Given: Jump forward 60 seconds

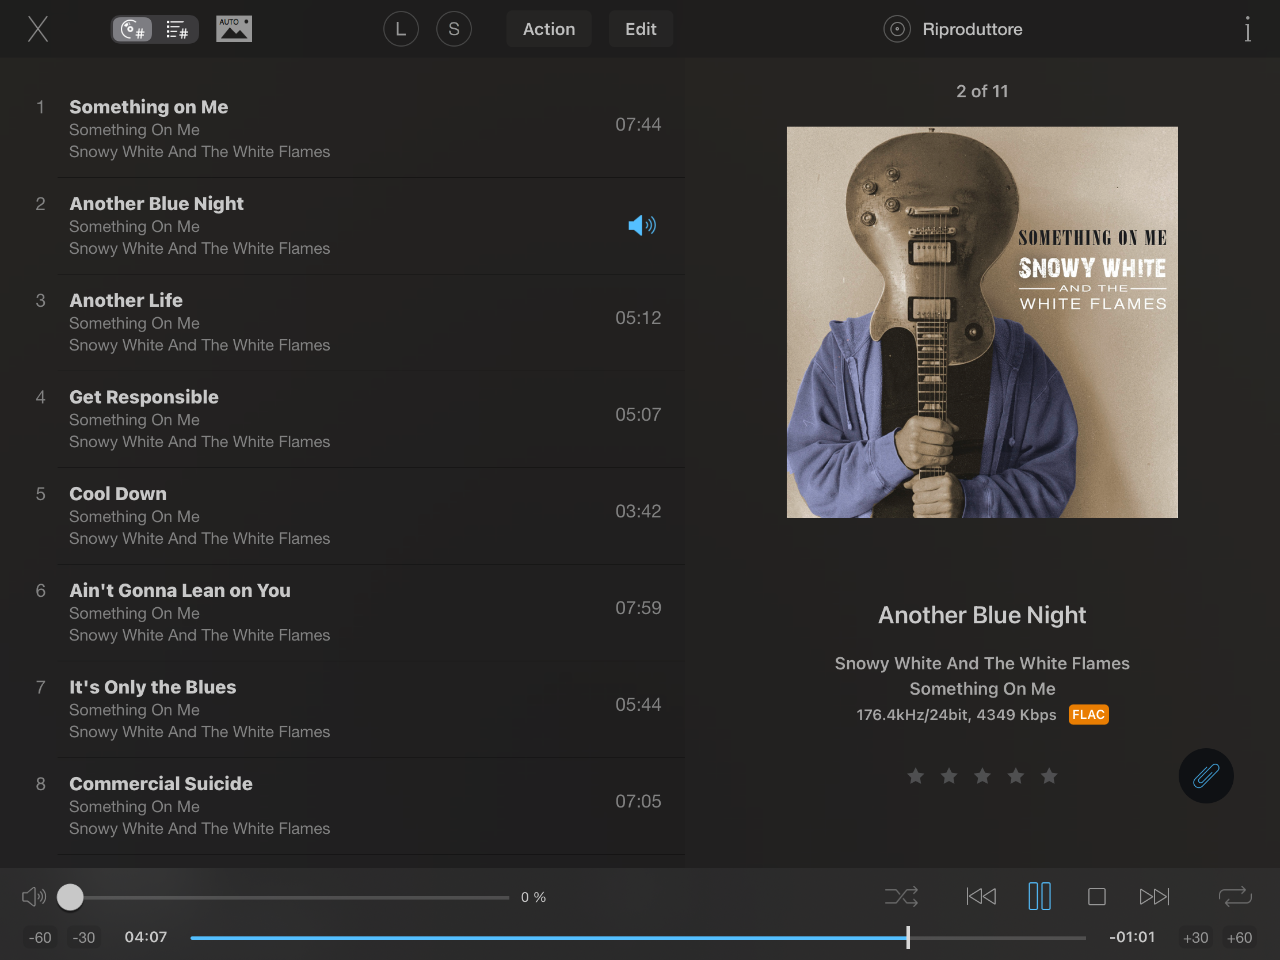Looking at the screenshot, I should coord(1239,938).
